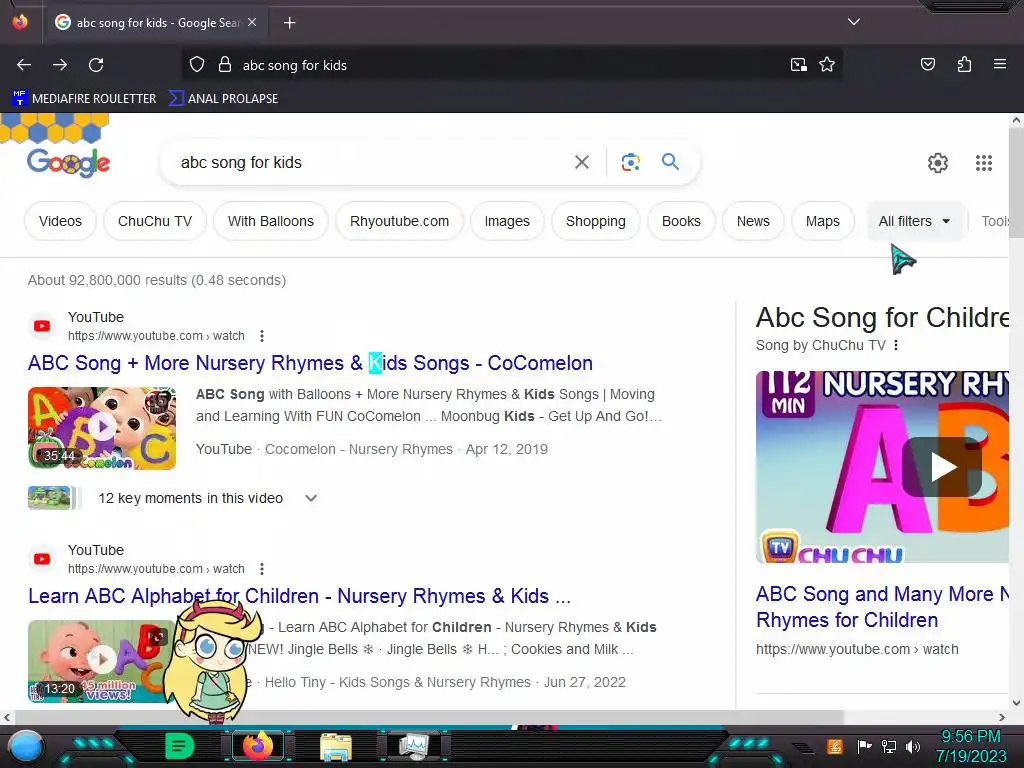Search by image with Google Lens
This screenshot has height=768, width=1024.
[630, 162]
